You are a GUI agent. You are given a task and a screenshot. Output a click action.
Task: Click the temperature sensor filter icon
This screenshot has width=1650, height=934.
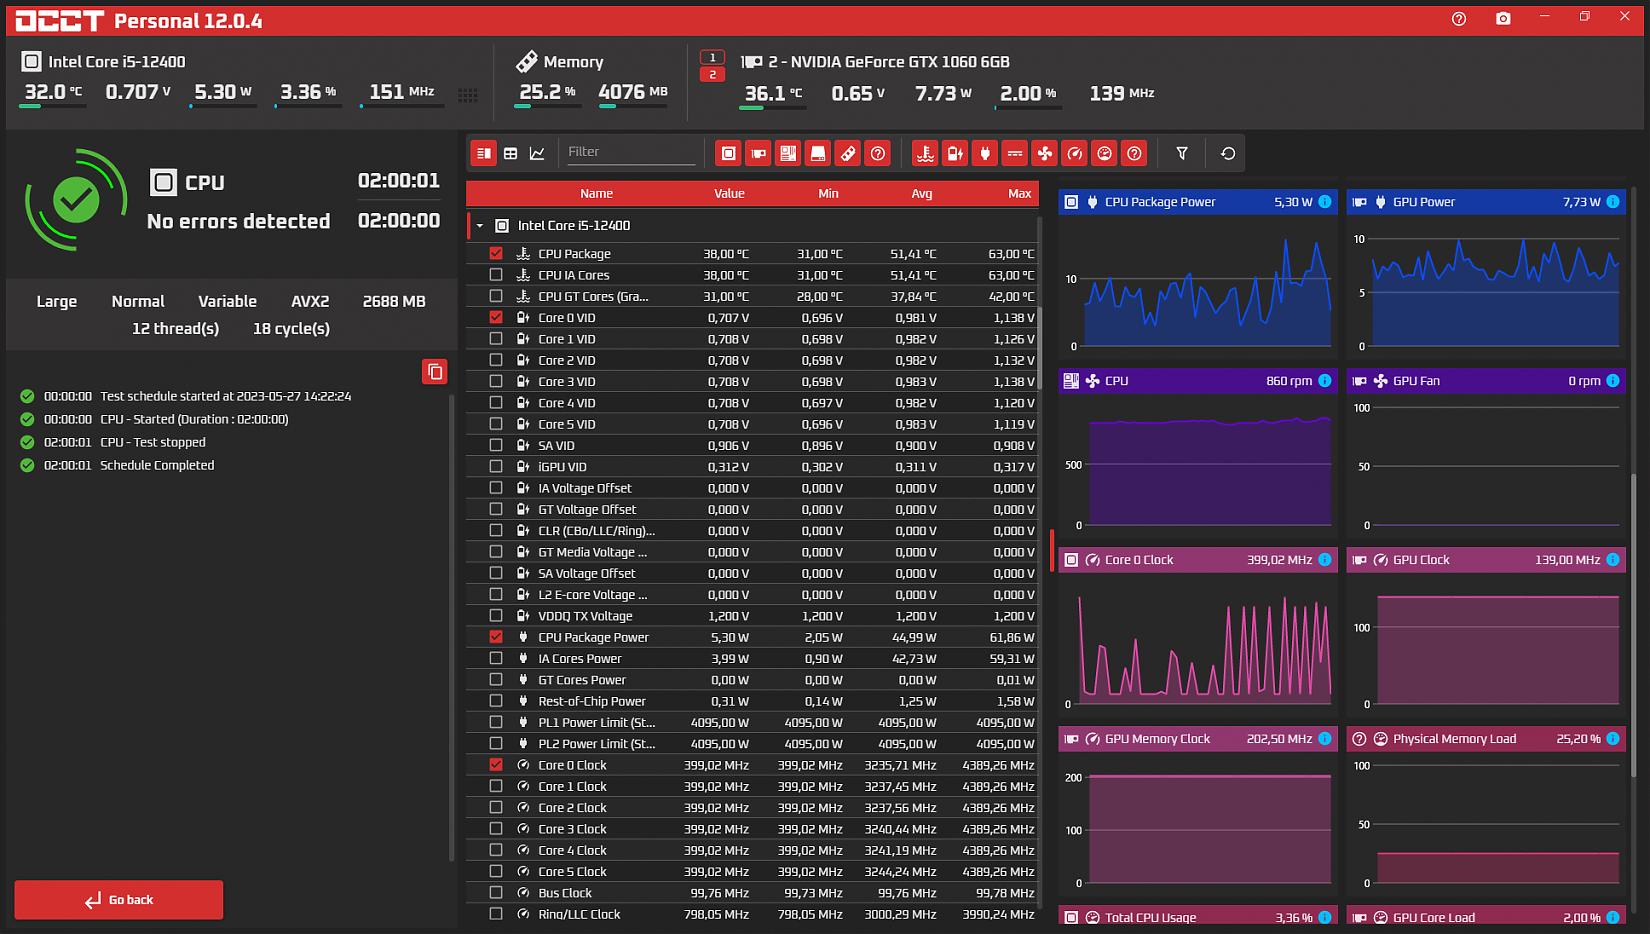(x=925, y=153)
